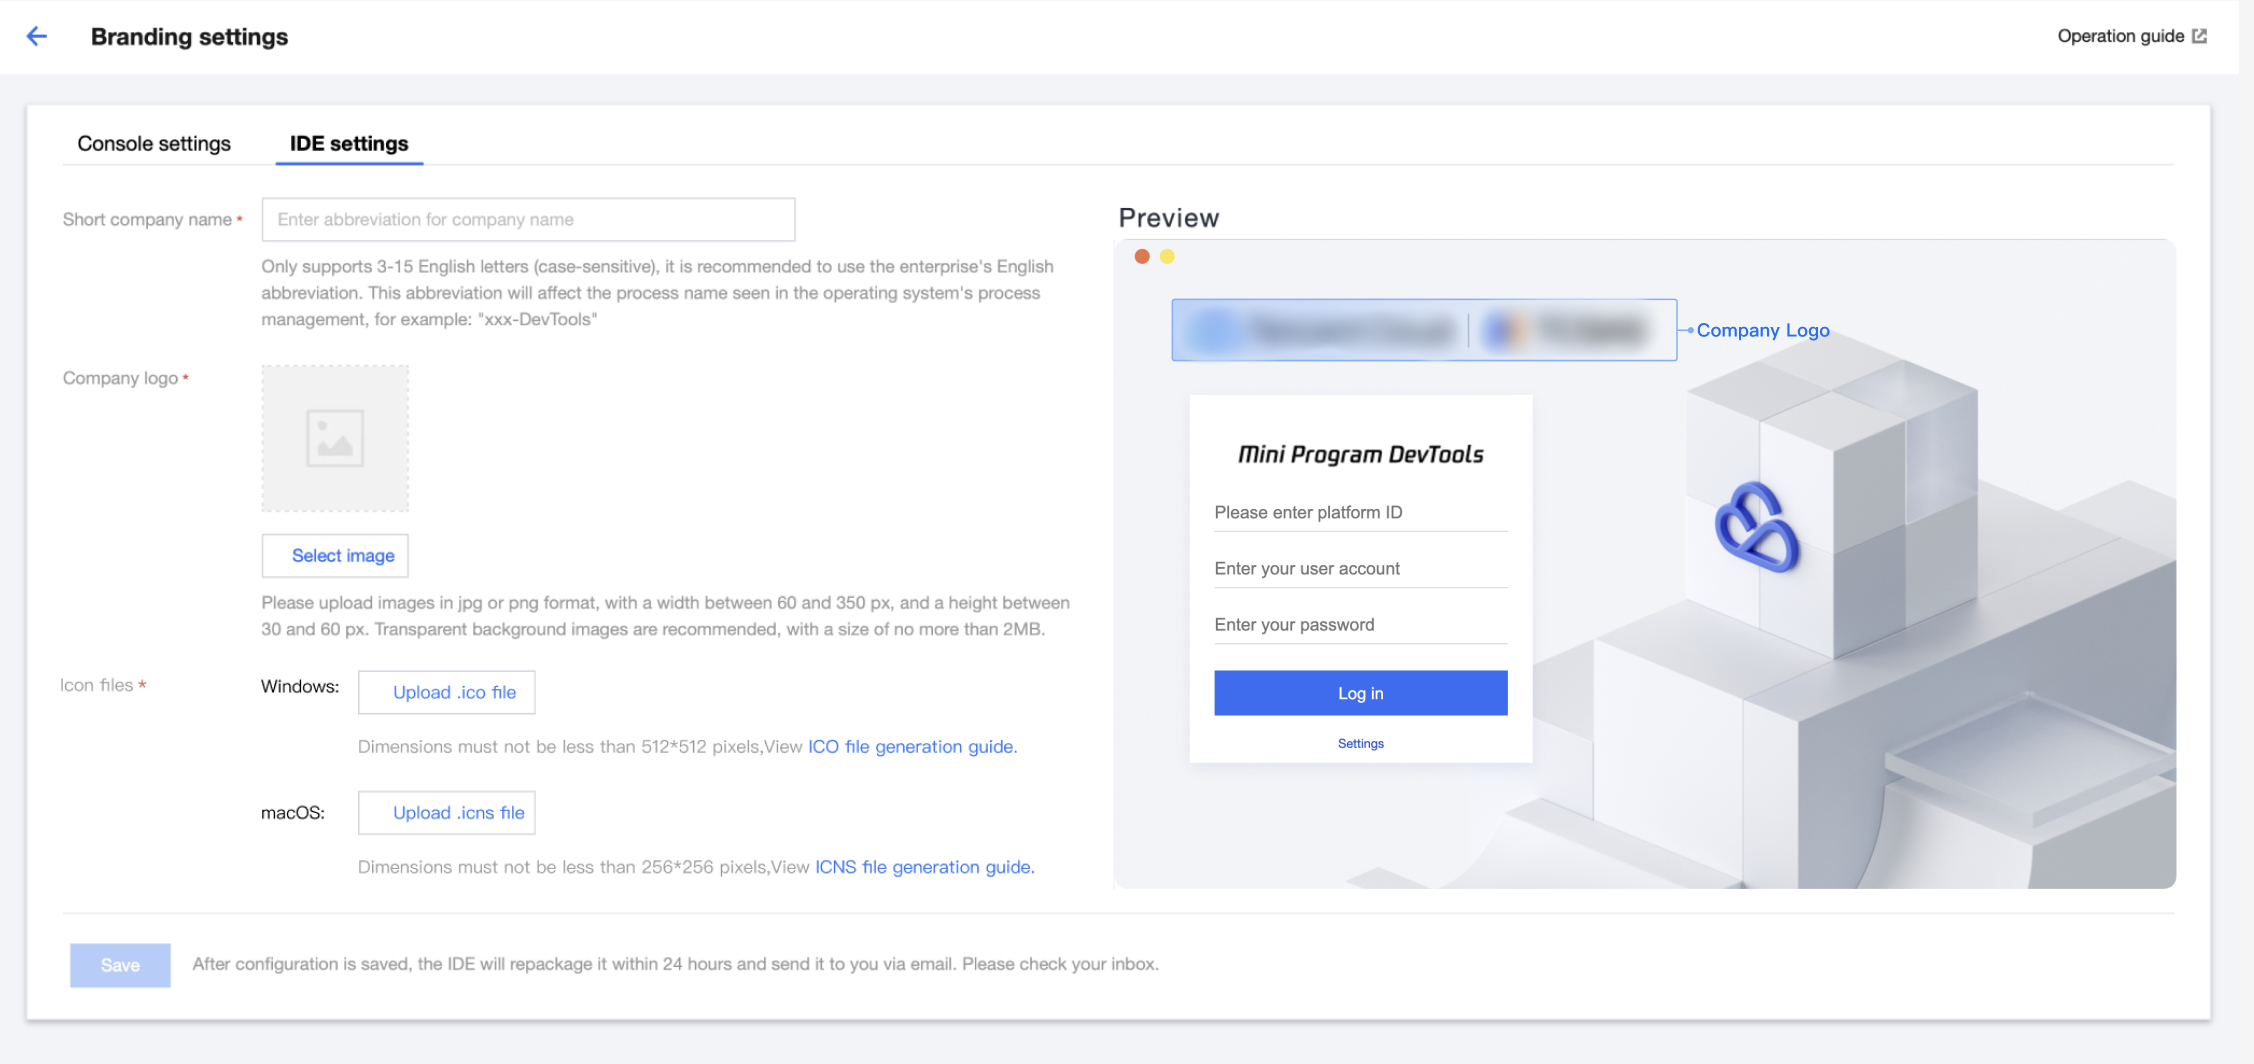The height and width of the screenshot is (1064, 2254).
Task: Select the IDE settings tab
Action: point(349,144)
